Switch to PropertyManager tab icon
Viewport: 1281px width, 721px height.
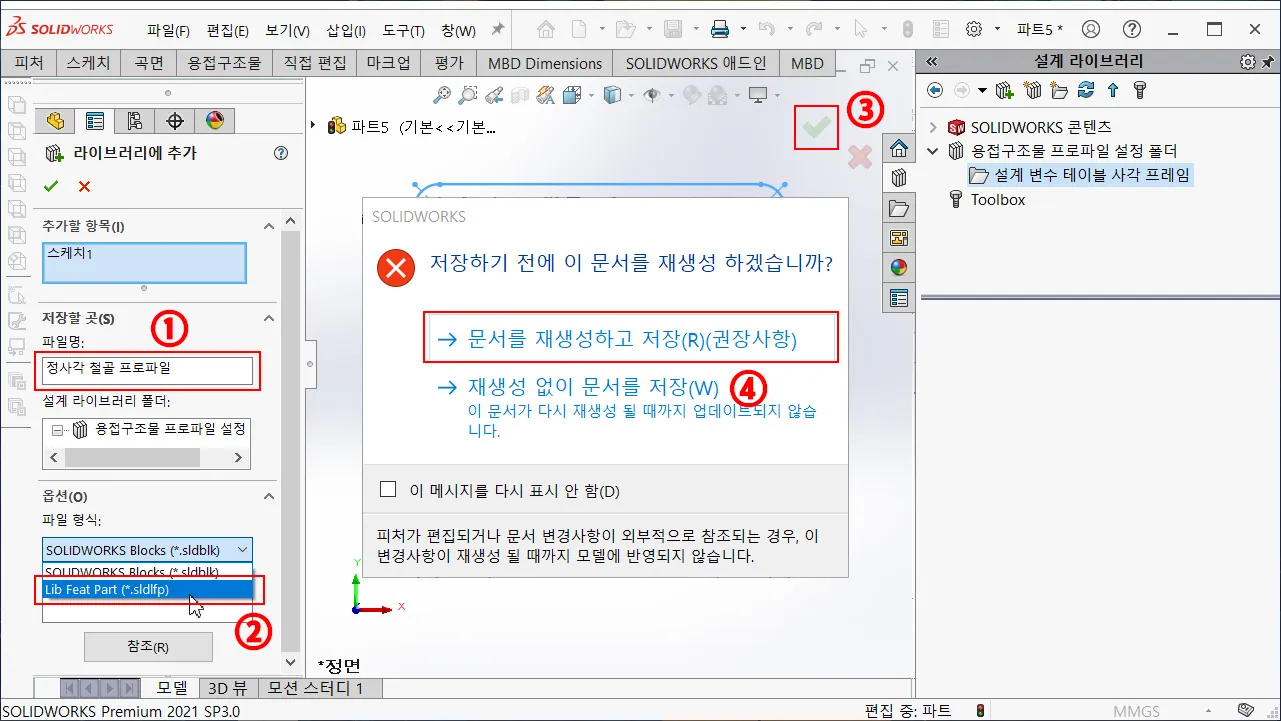(95, 122)
